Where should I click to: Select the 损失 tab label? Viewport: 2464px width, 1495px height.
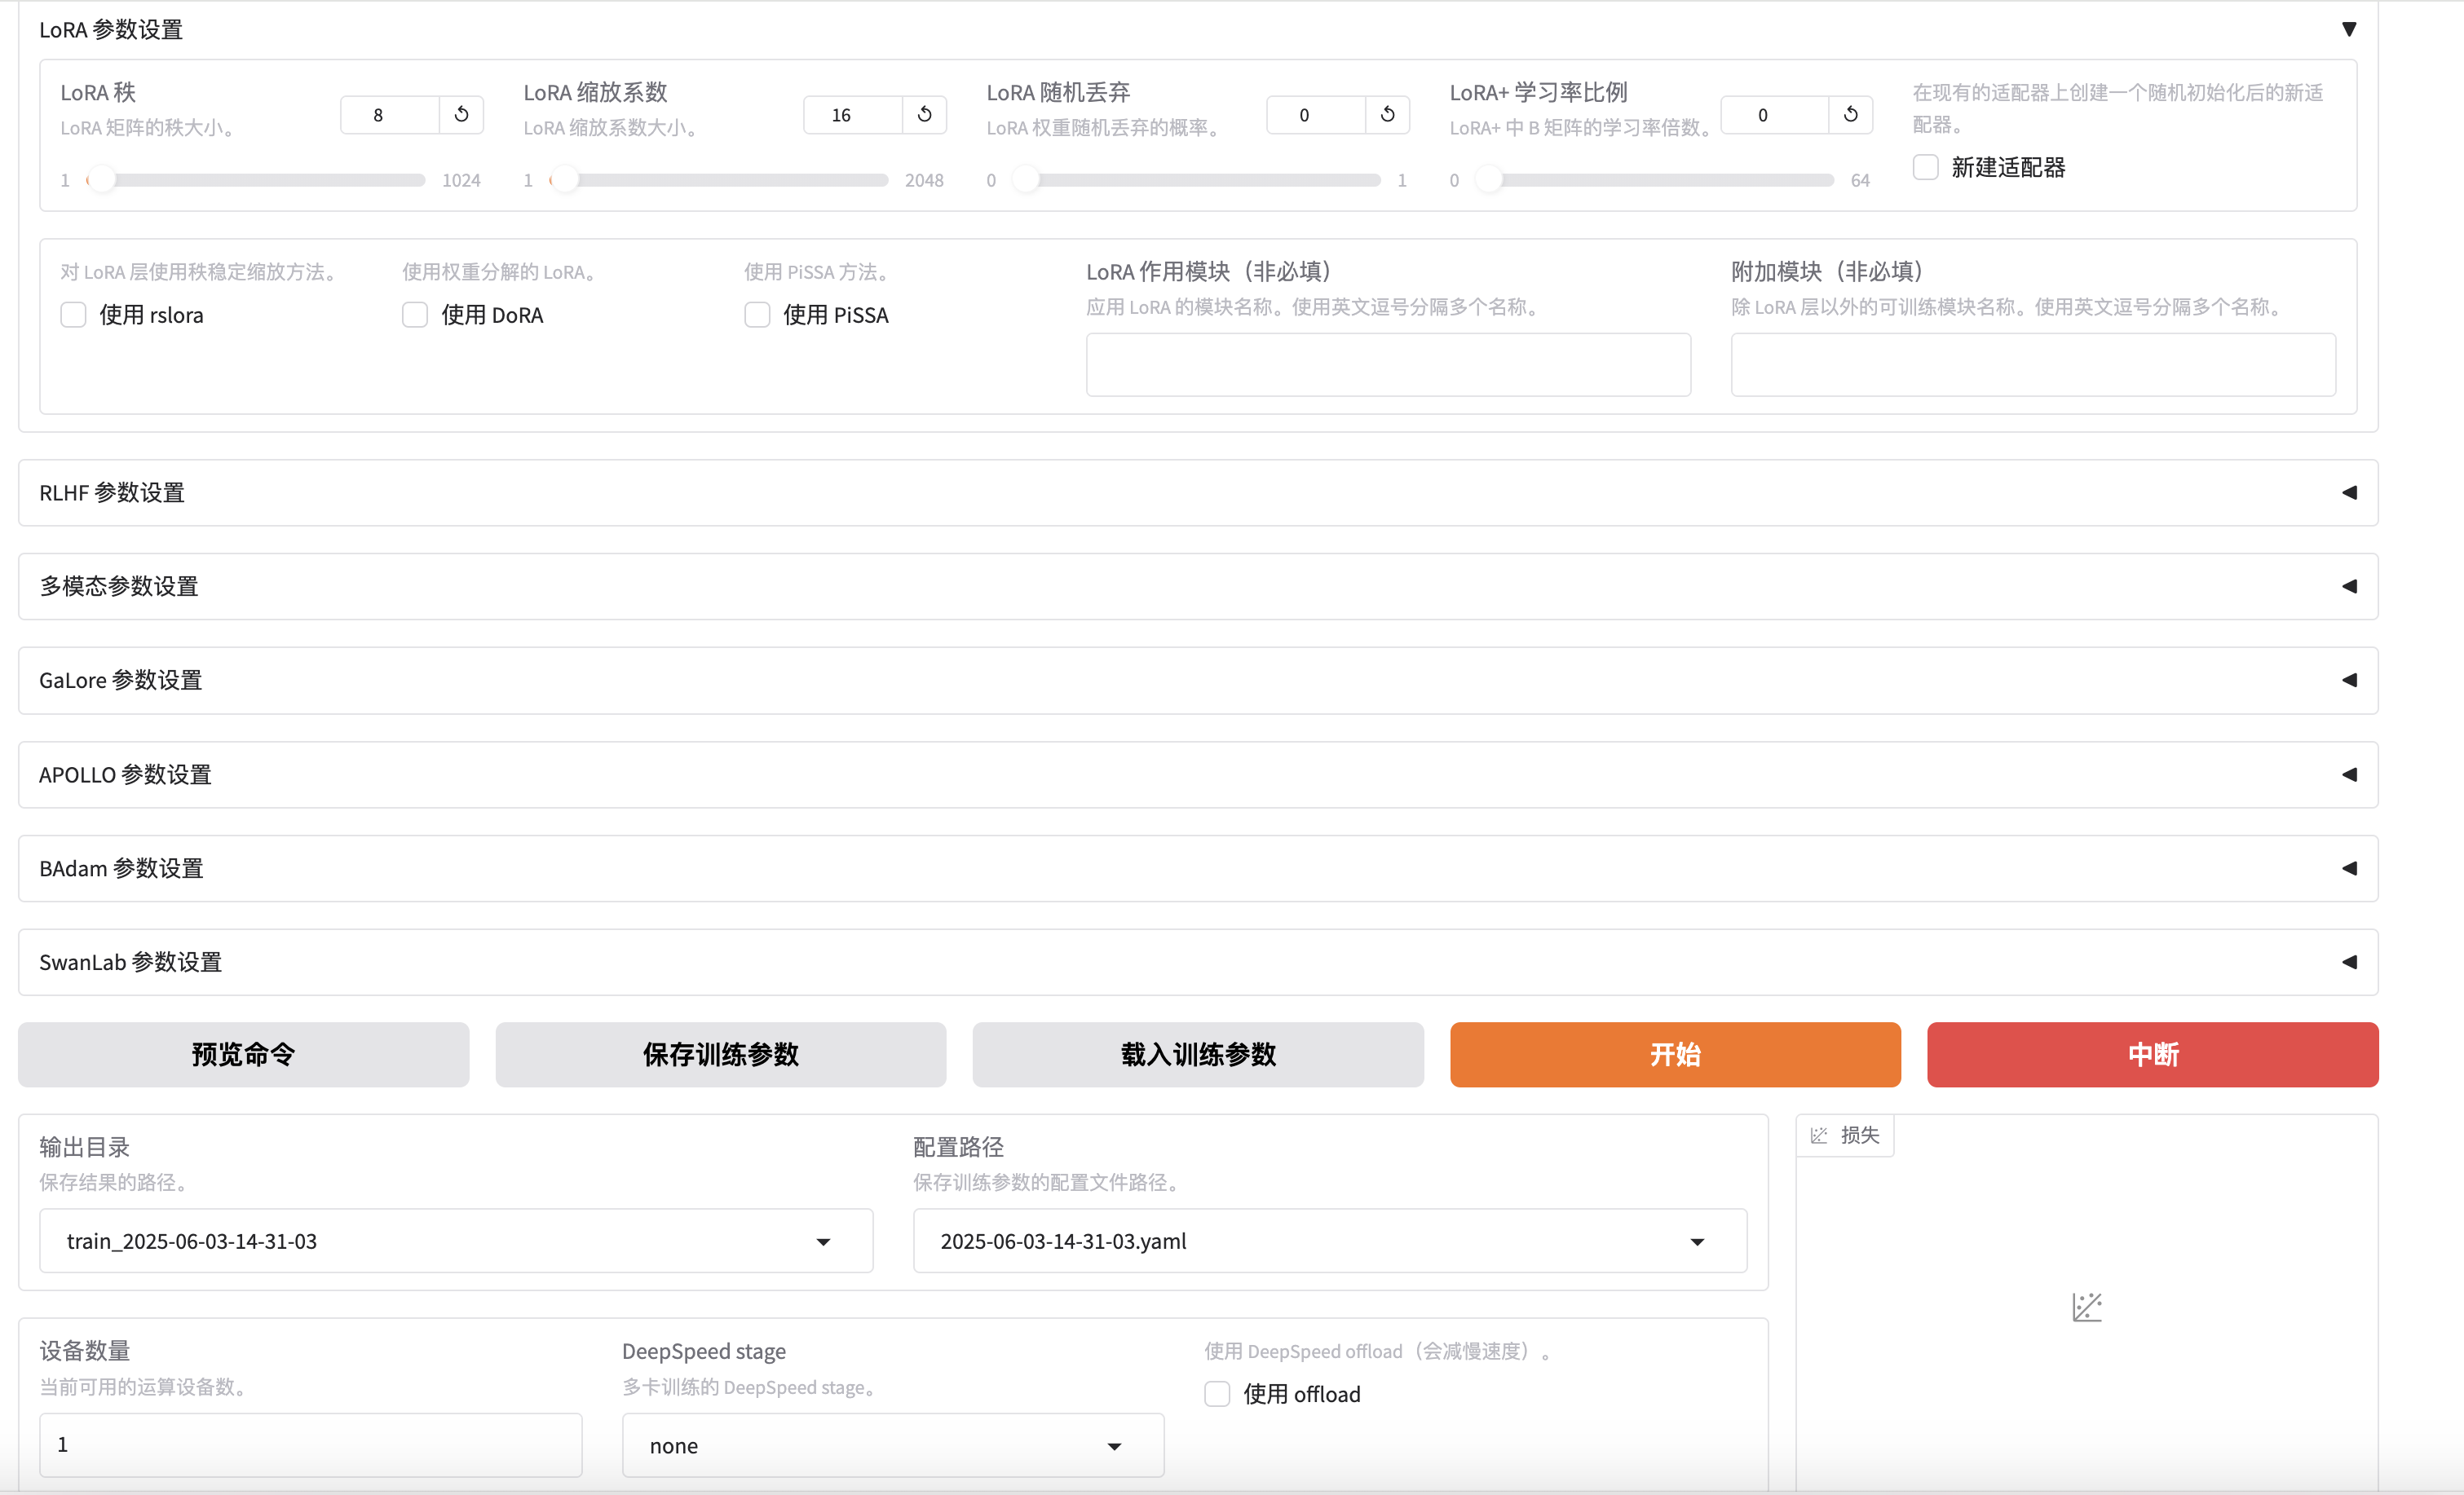(x=1860, y=1135)
